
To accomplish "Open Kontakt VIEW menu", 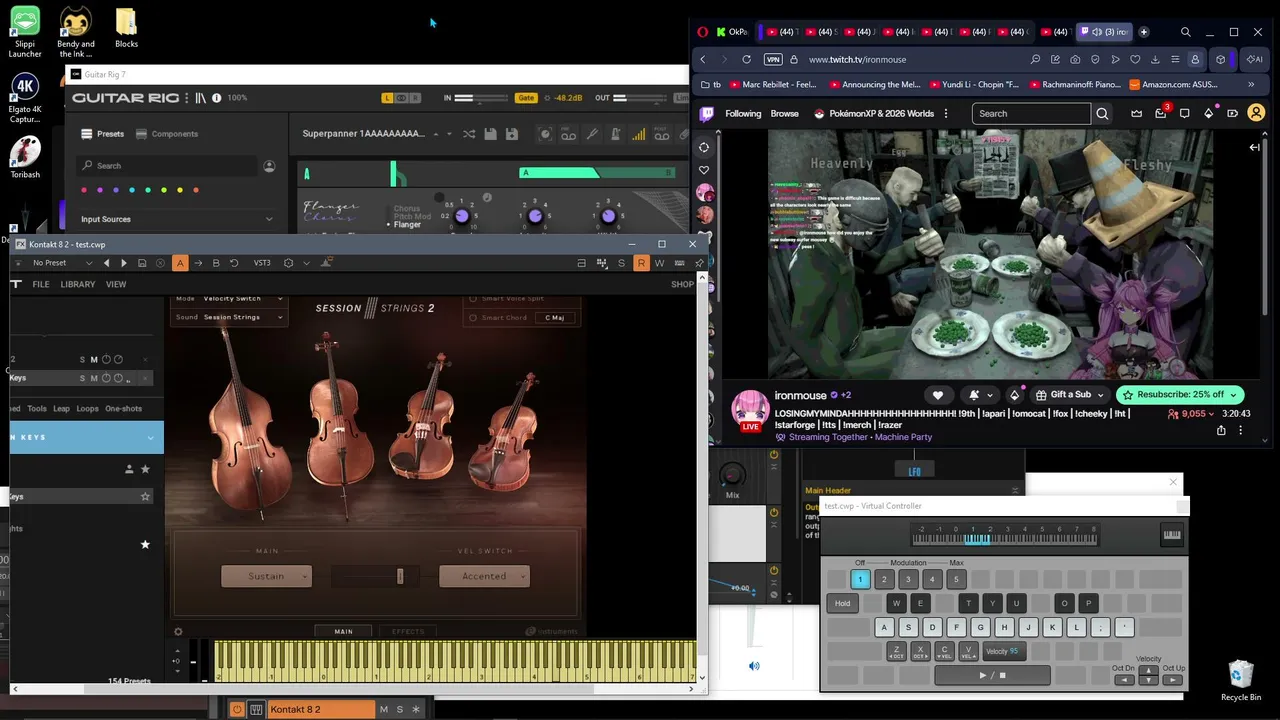I will (116, 284).
